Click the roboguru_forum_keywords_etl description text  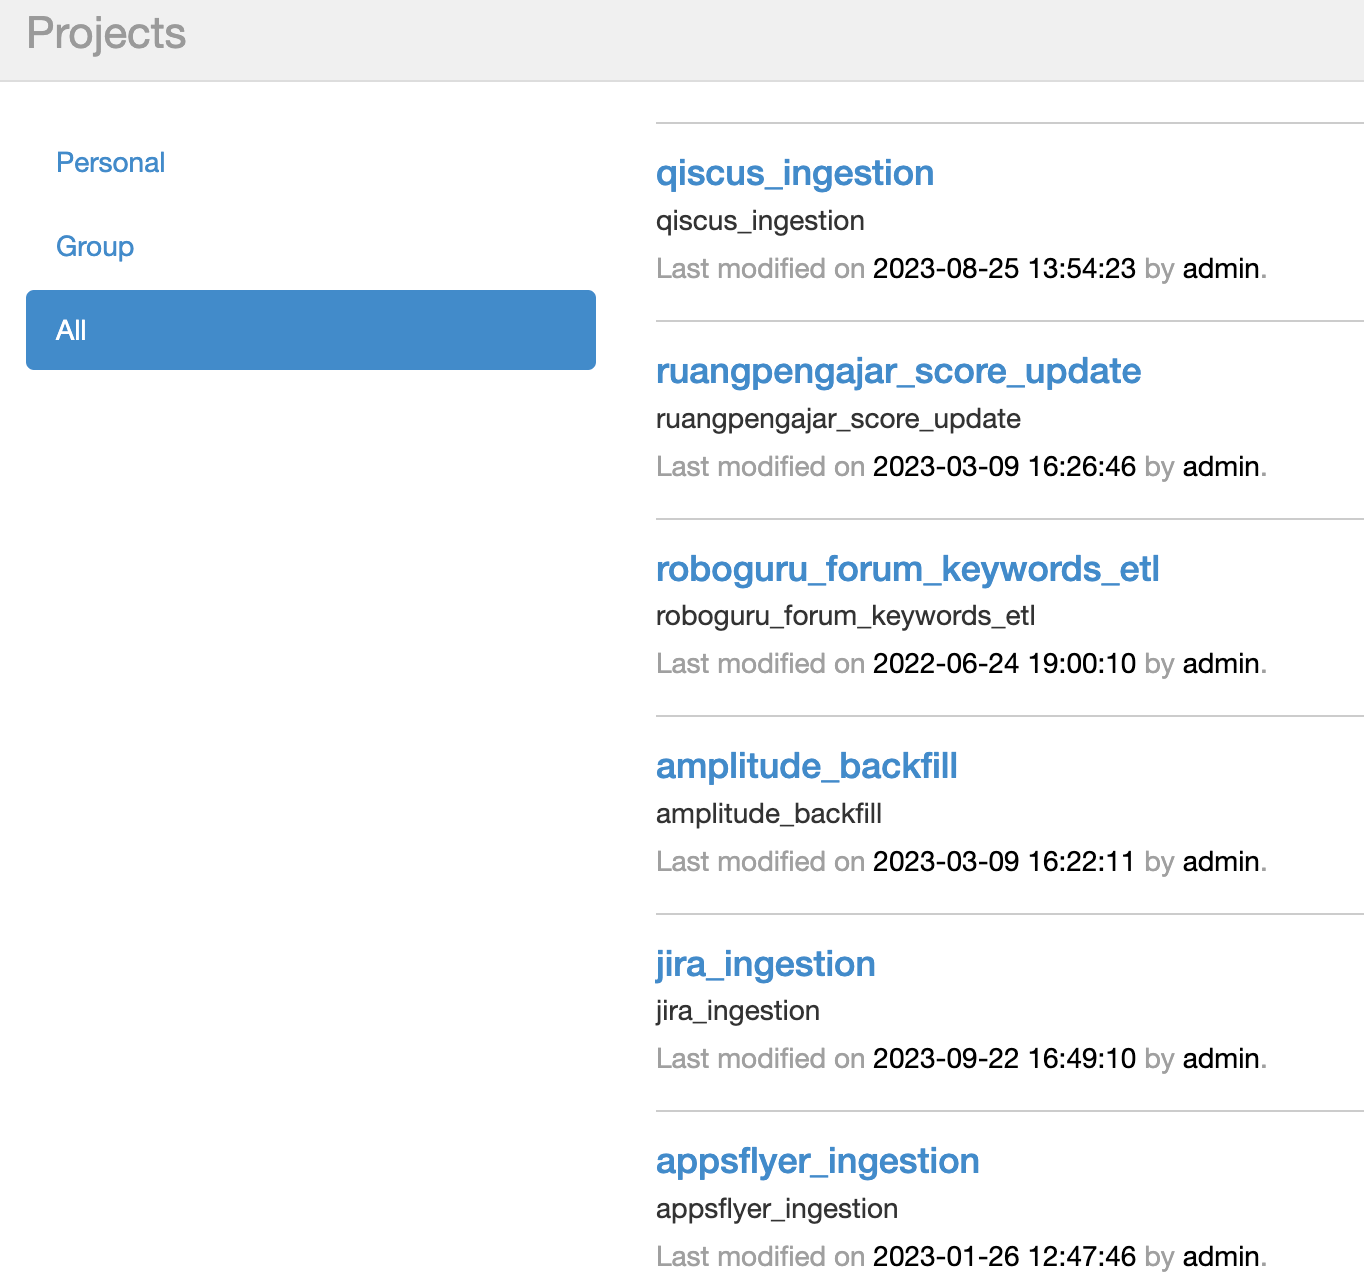point(845,616)
